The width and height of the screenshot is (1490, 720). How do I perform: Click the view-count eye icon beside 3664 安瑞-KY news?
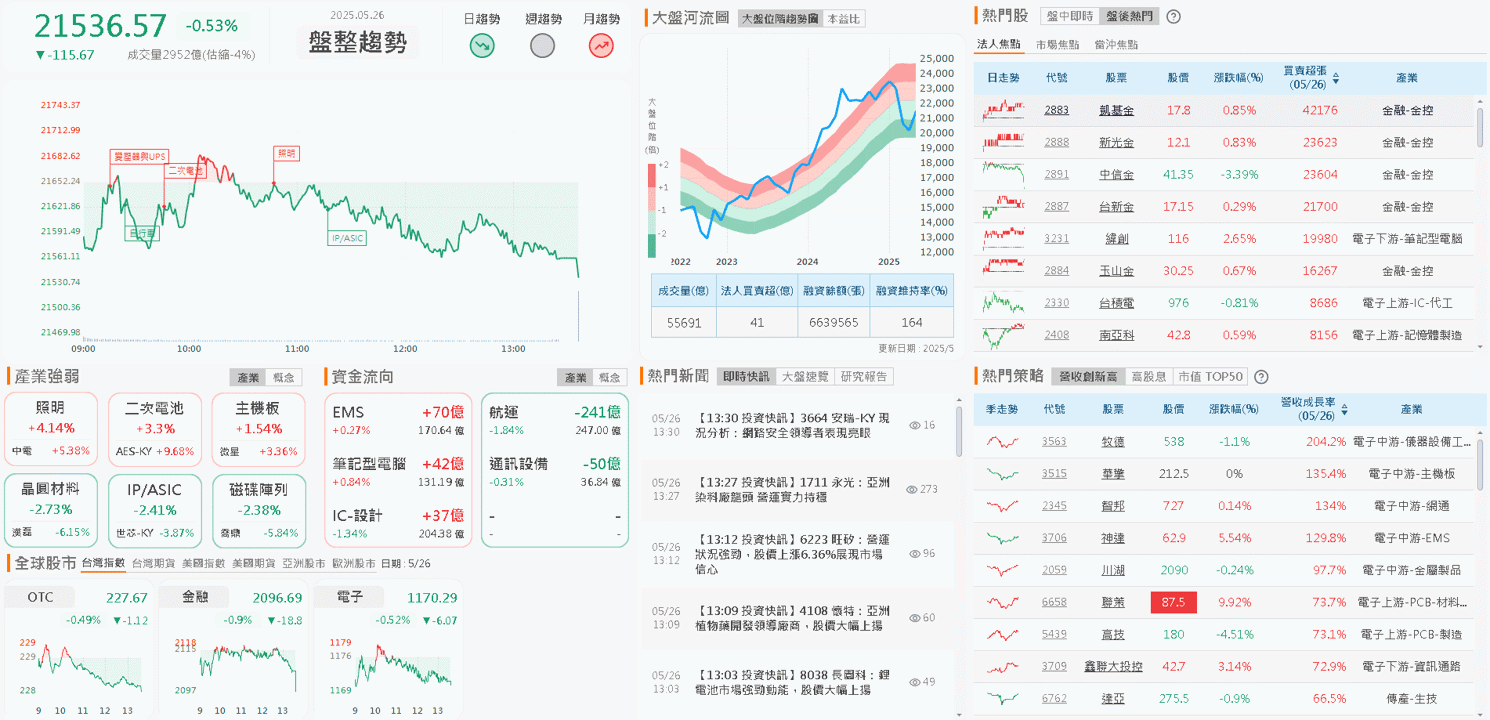914,425
